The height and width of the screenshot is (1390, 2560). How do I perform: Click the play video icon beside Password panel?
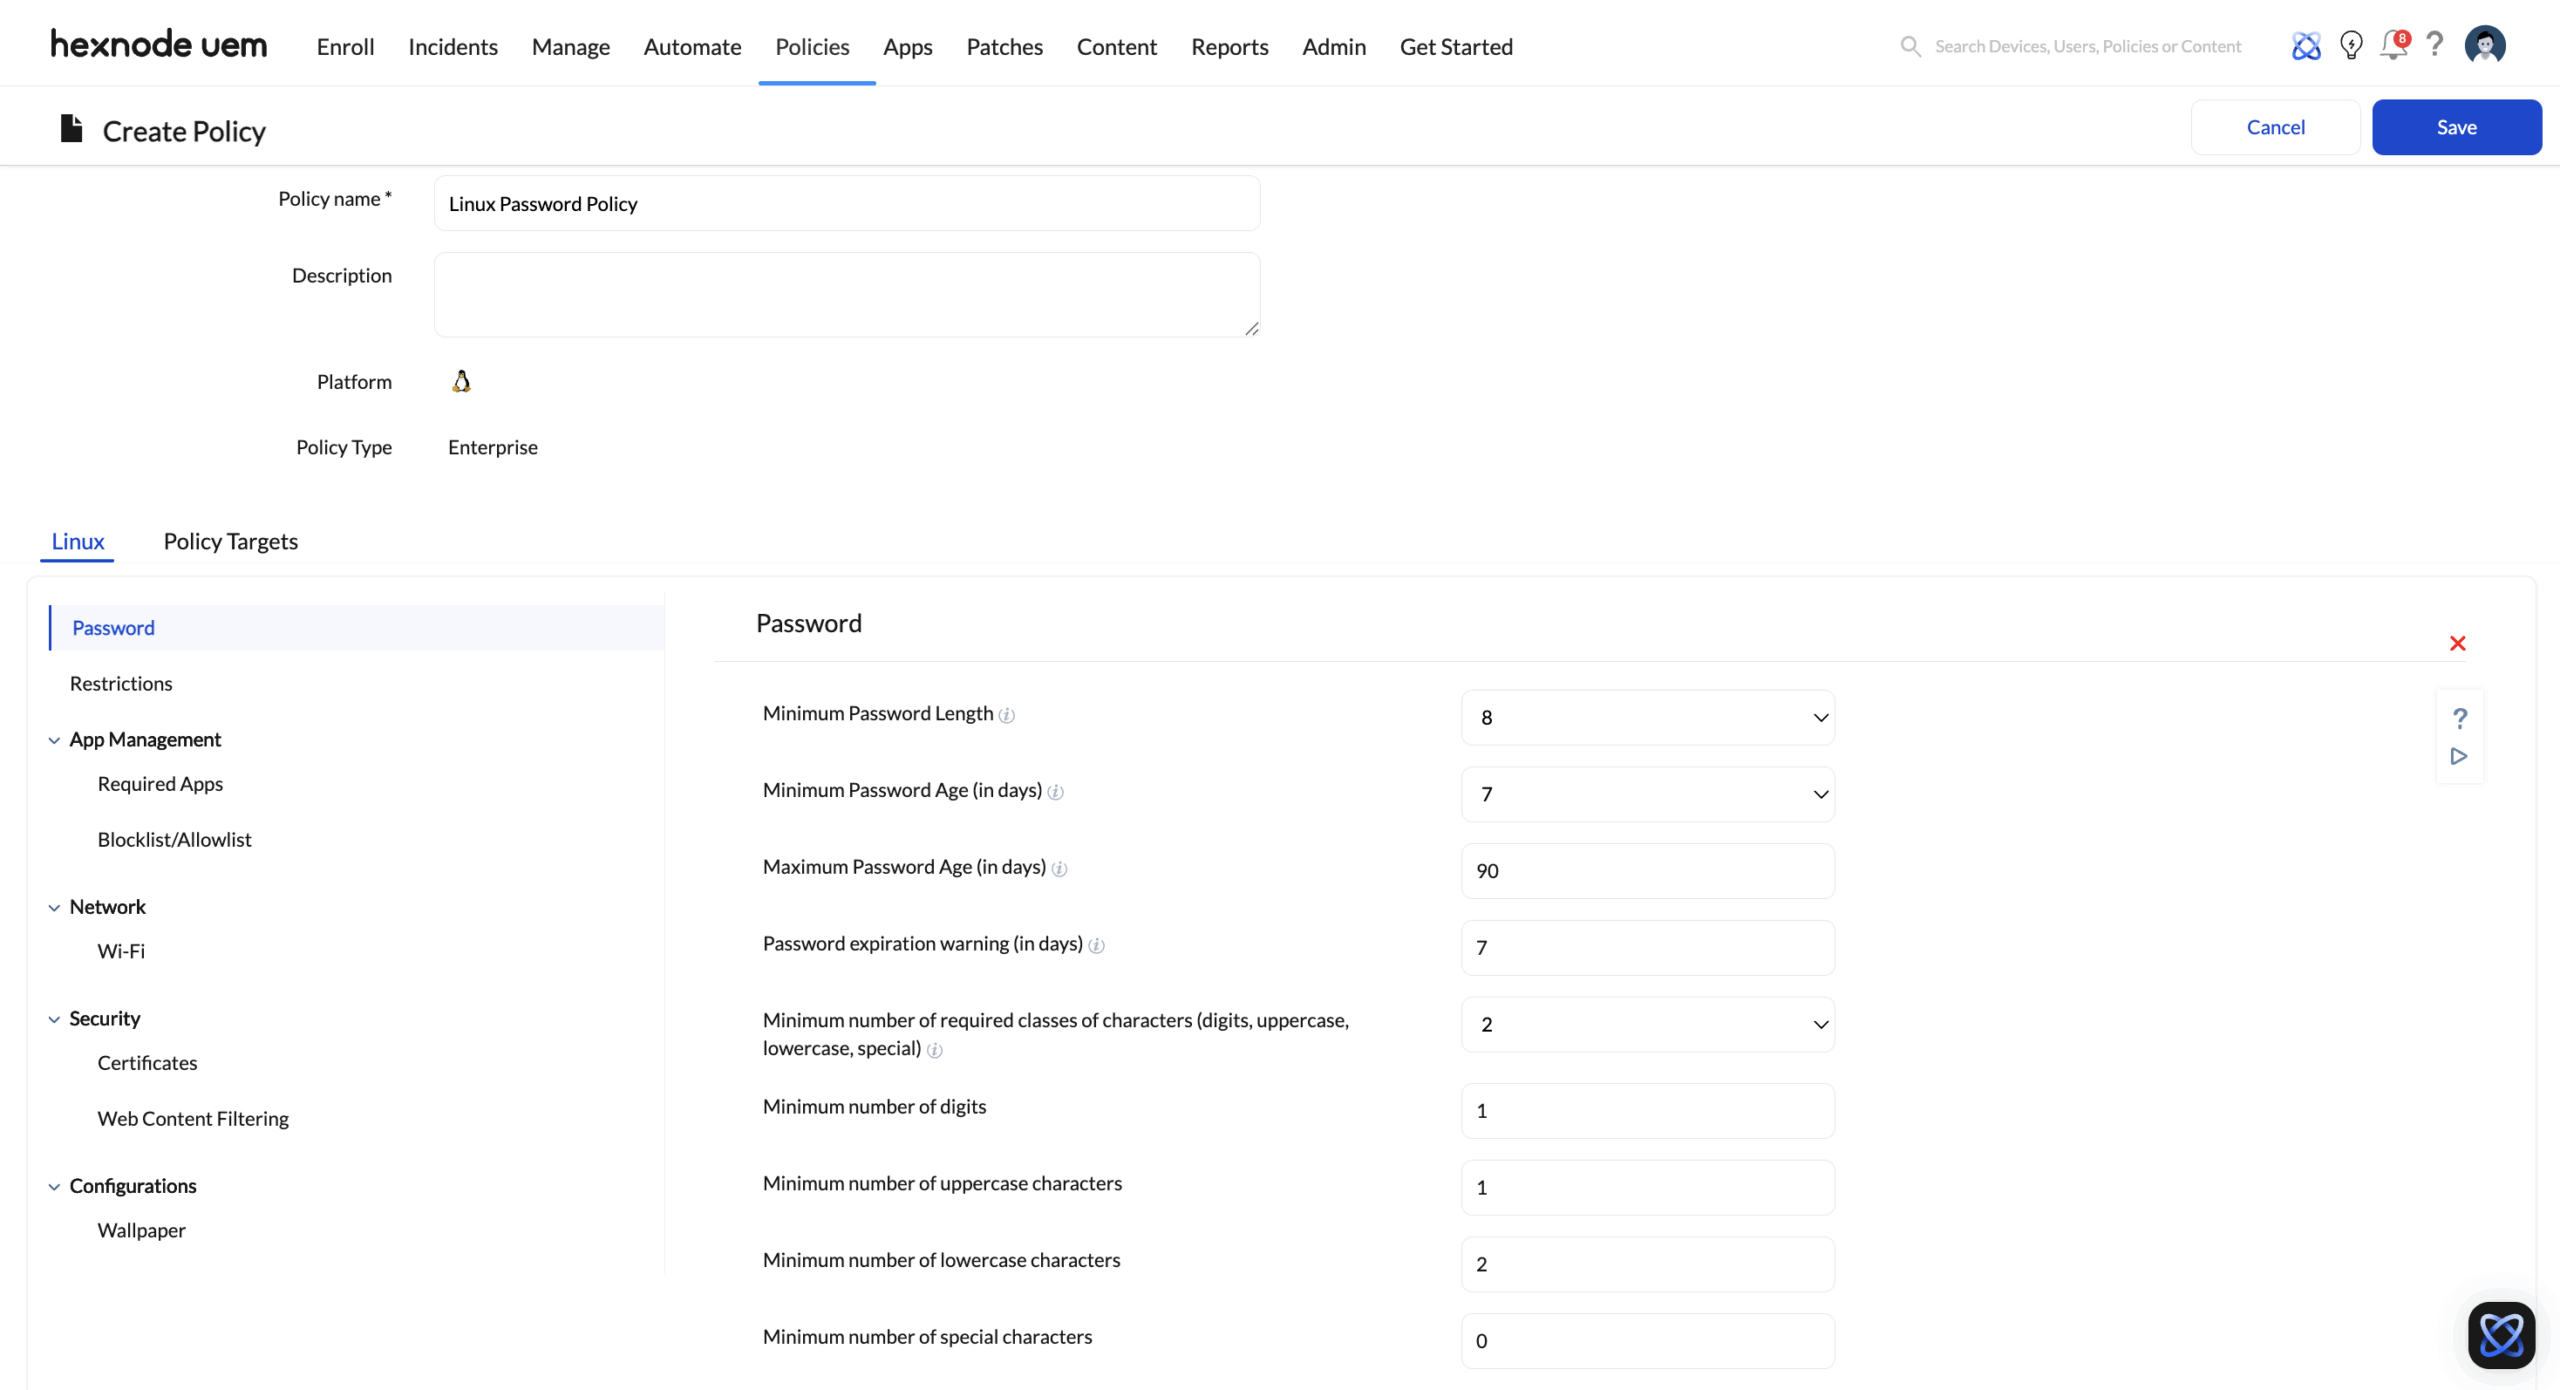pyautogui.click(x=2459, y=757)
